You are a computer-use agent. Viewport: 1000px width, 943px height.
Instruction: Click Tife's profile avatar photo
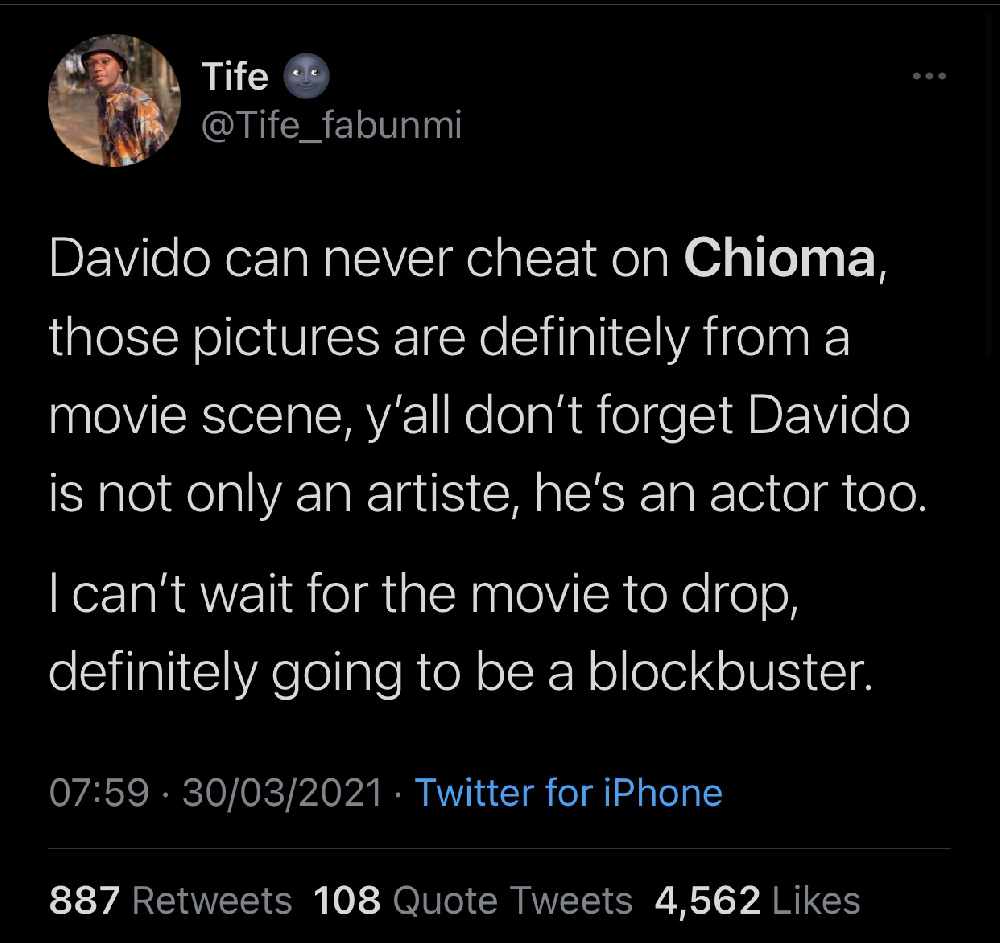tap(114, 101)
